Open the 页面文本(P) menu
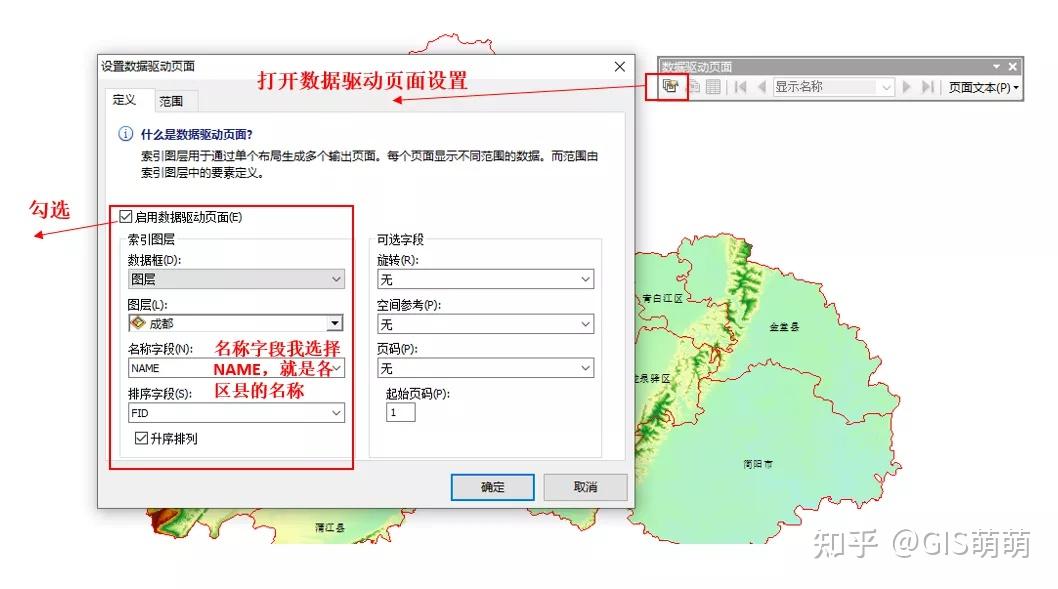Viewport: 1058px width, 589px height. (x=983, y=87)
